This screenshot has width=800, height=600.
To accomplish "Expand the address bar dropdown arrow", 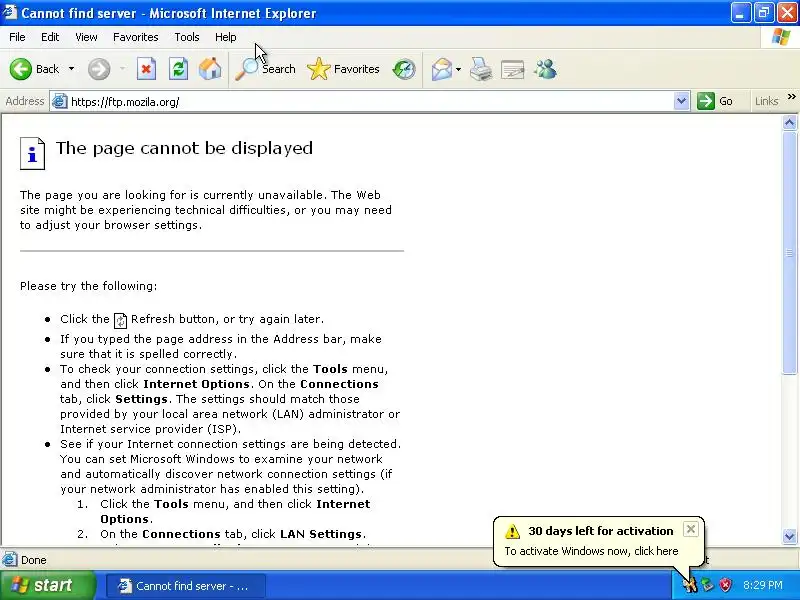I will point(681,102).
